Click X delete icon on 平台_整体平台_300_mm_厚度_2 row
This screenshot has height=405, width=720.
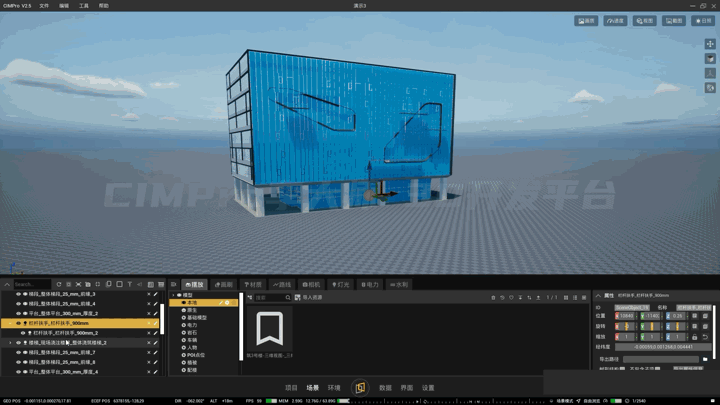148,314
